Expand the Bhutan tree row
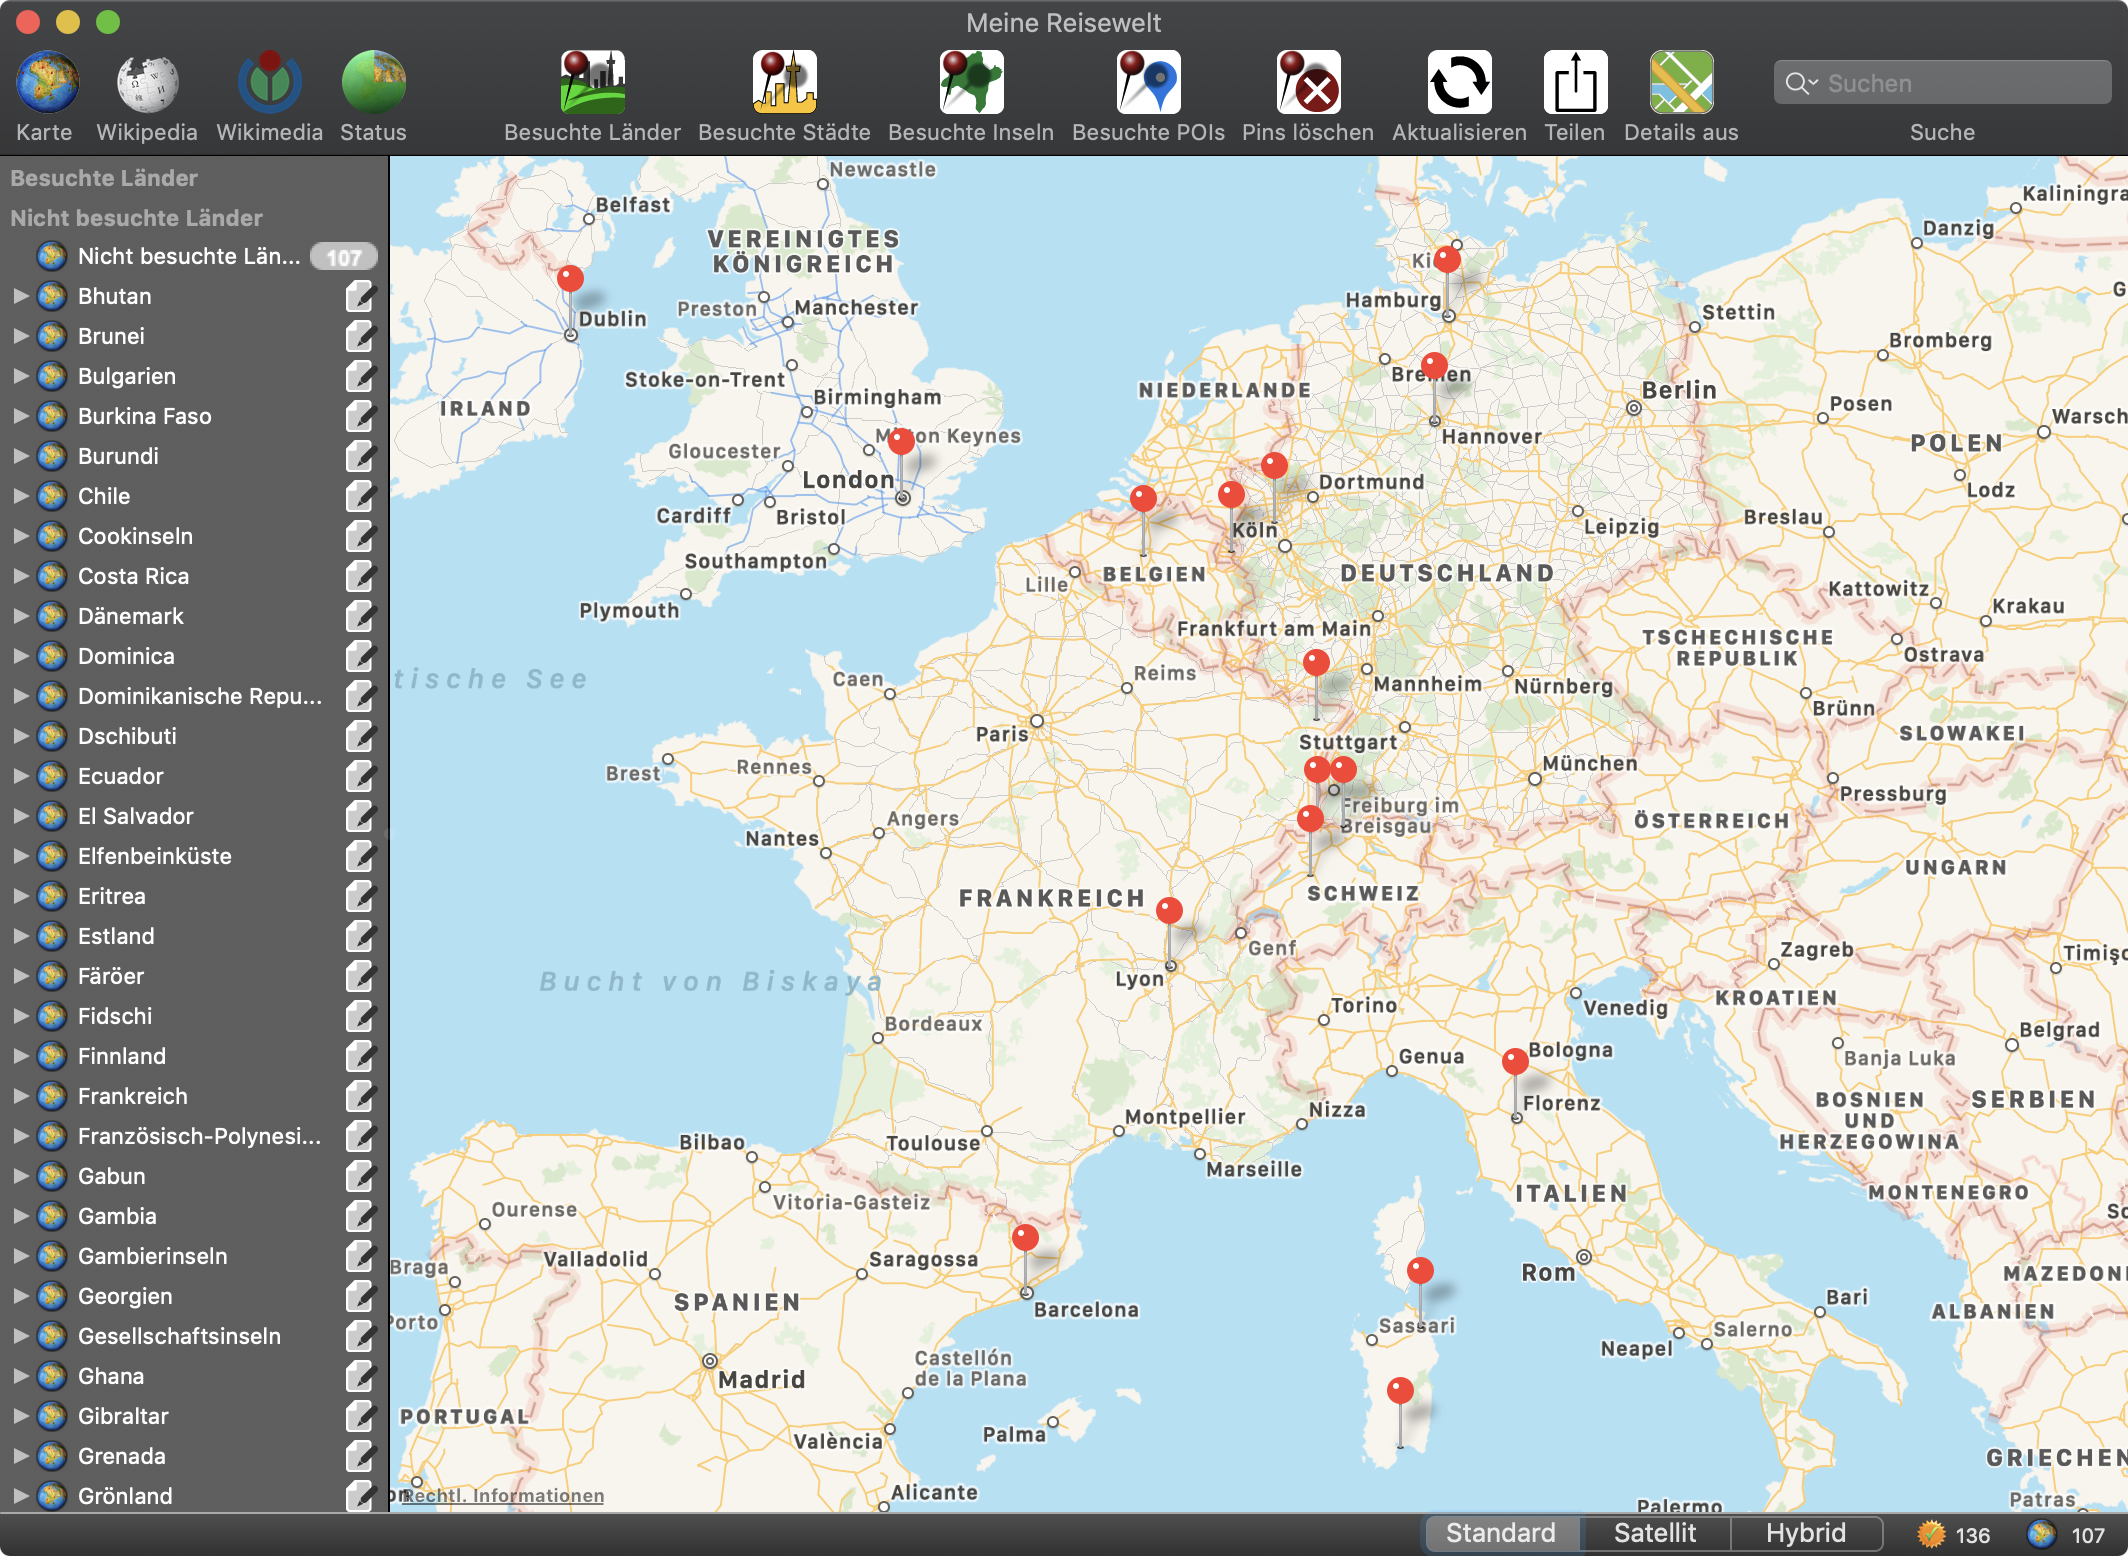The width and height of the screenshot is (2128, 1556). [21, 296]
